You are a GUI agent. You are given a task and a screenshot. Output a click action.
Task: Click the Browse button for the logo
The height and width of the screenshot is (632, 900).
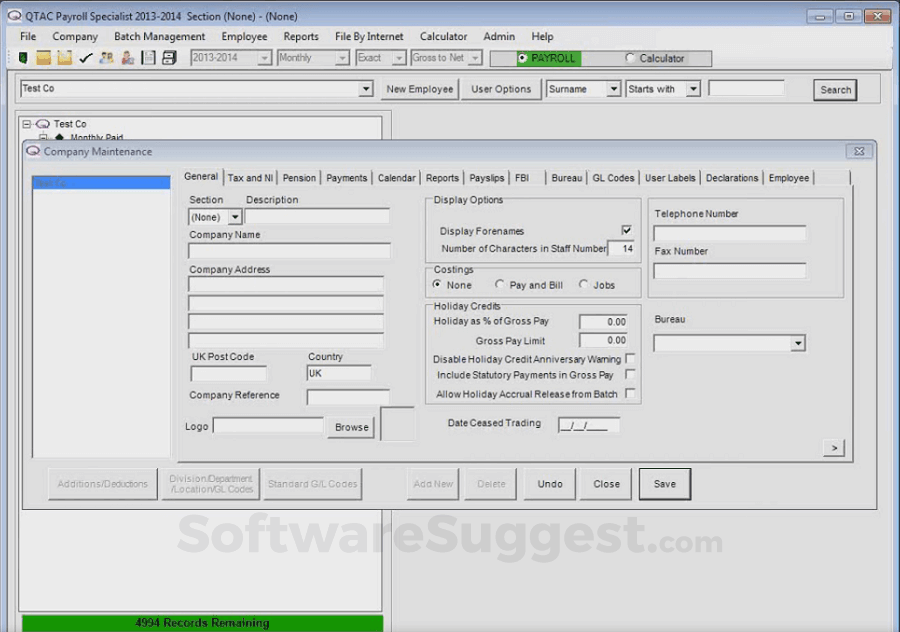(350, 427)
